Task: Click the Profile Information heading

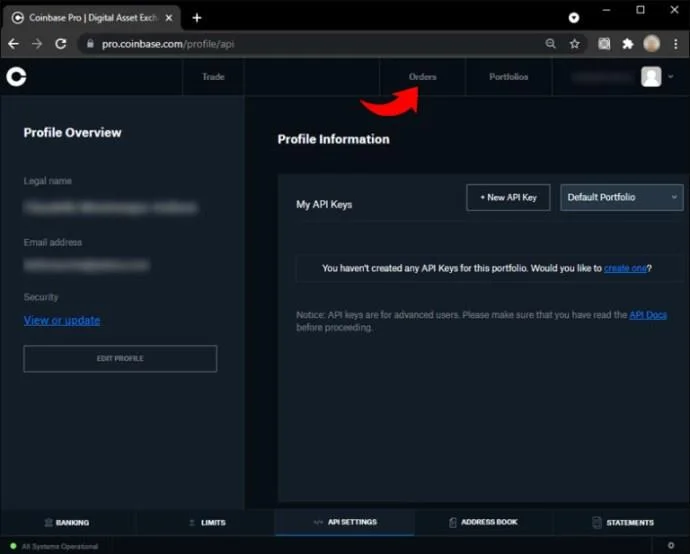Action: pyautogui.click(x=334, y=139)
